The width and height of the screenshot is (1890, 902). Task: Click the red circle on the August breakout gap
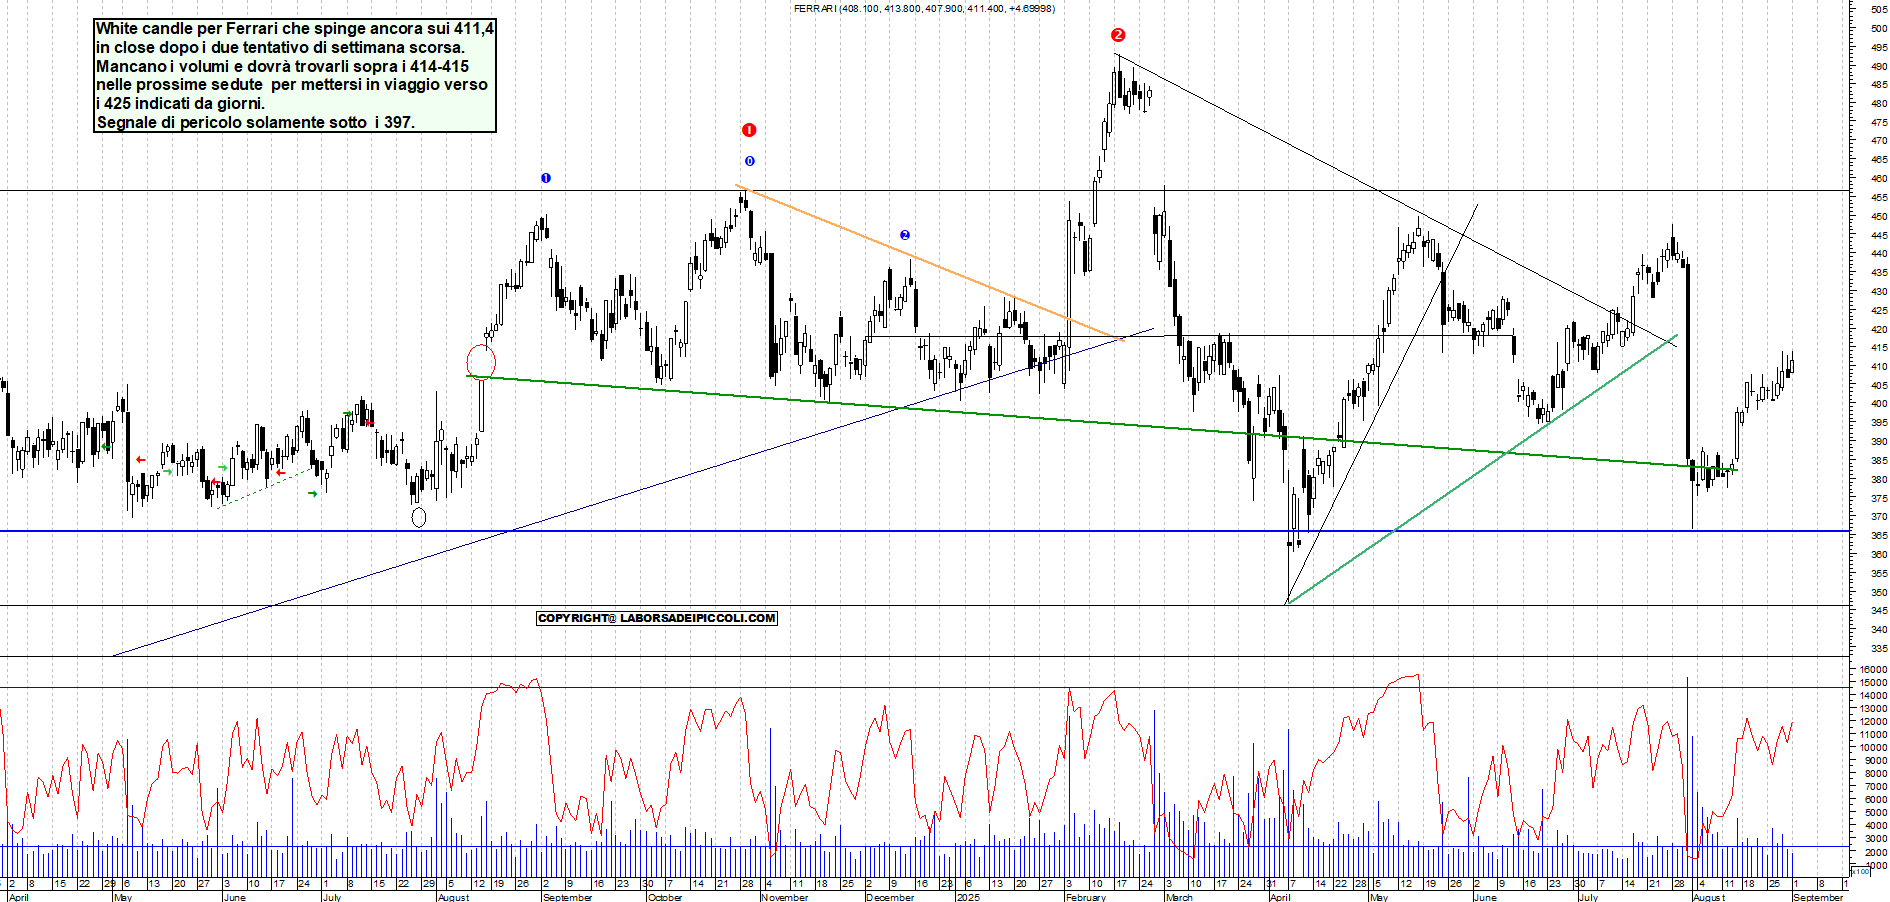click(x=481, y=362)
